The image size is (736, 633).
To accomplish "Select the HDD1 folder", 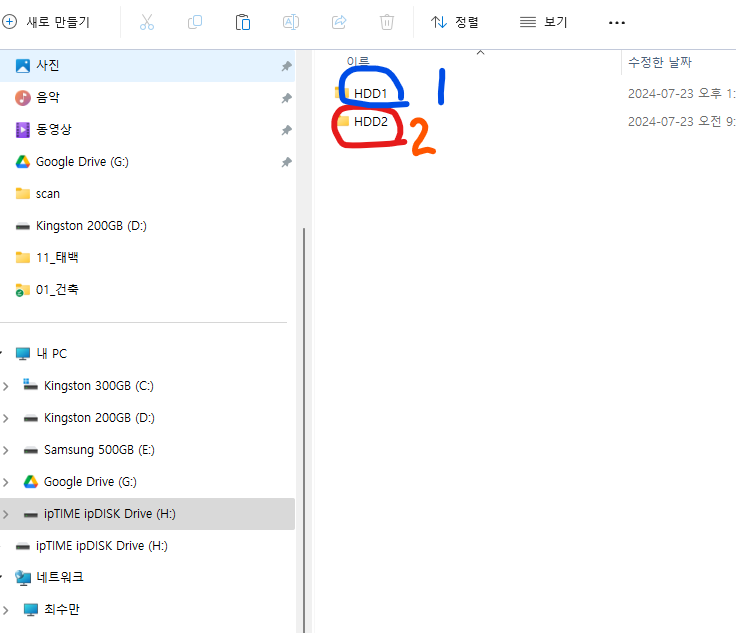I will point(370,93).
